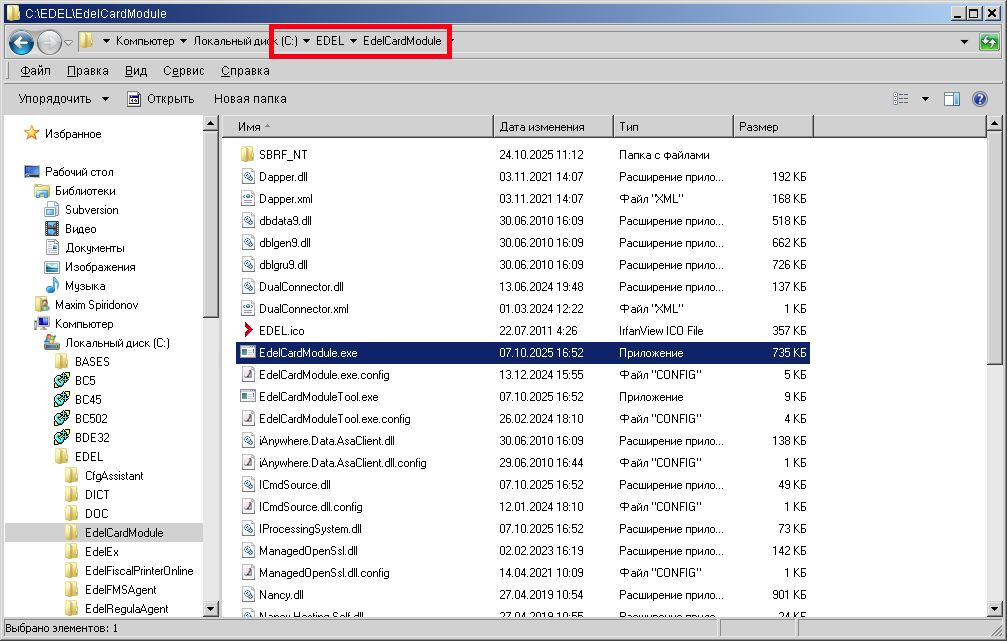
Task: Click the Открыть toolbar button
Action: point(160,99)
